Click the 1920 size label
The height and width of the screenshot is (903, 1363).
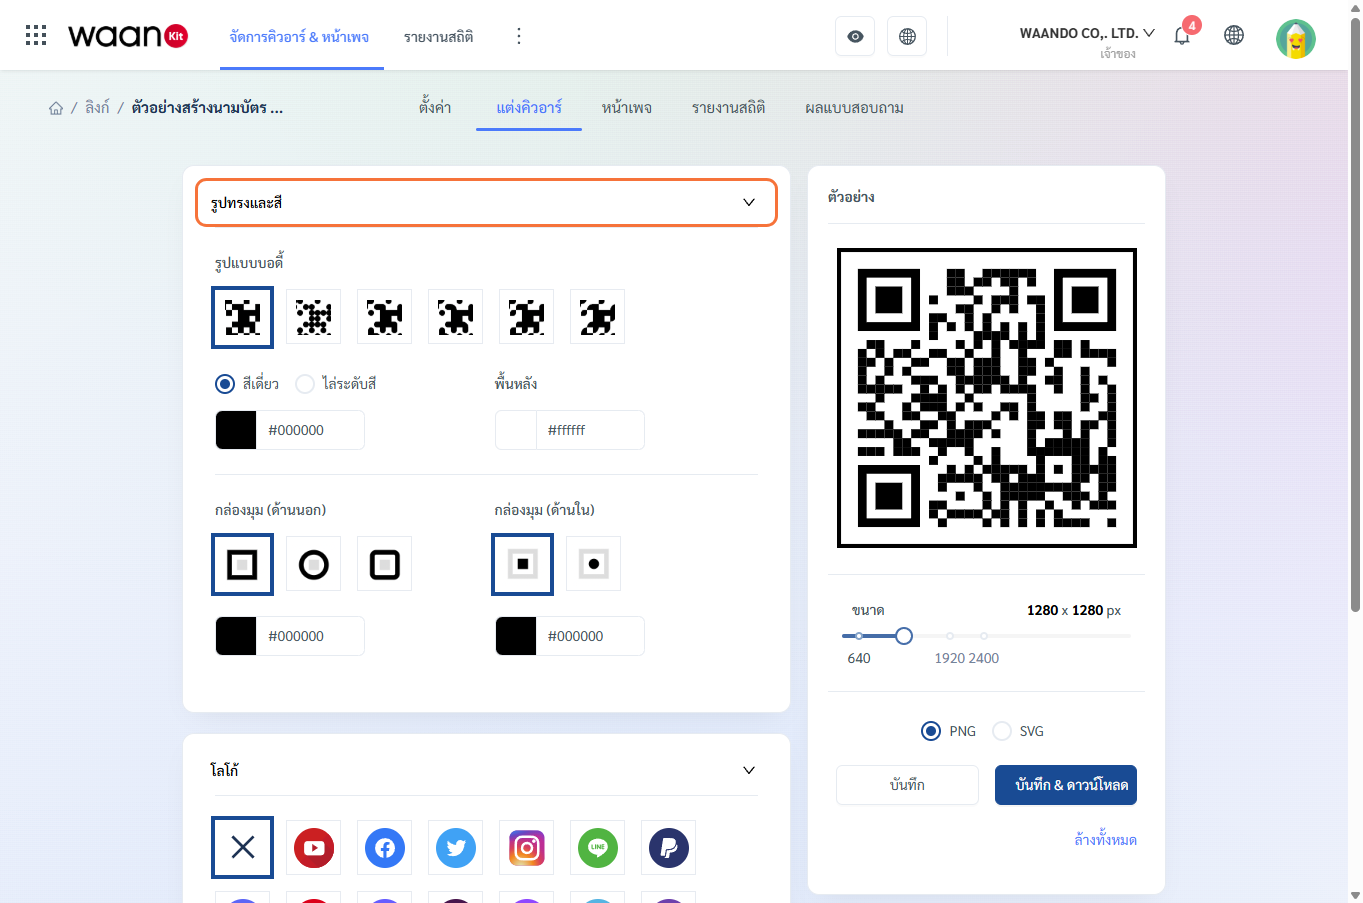(949, 658)
